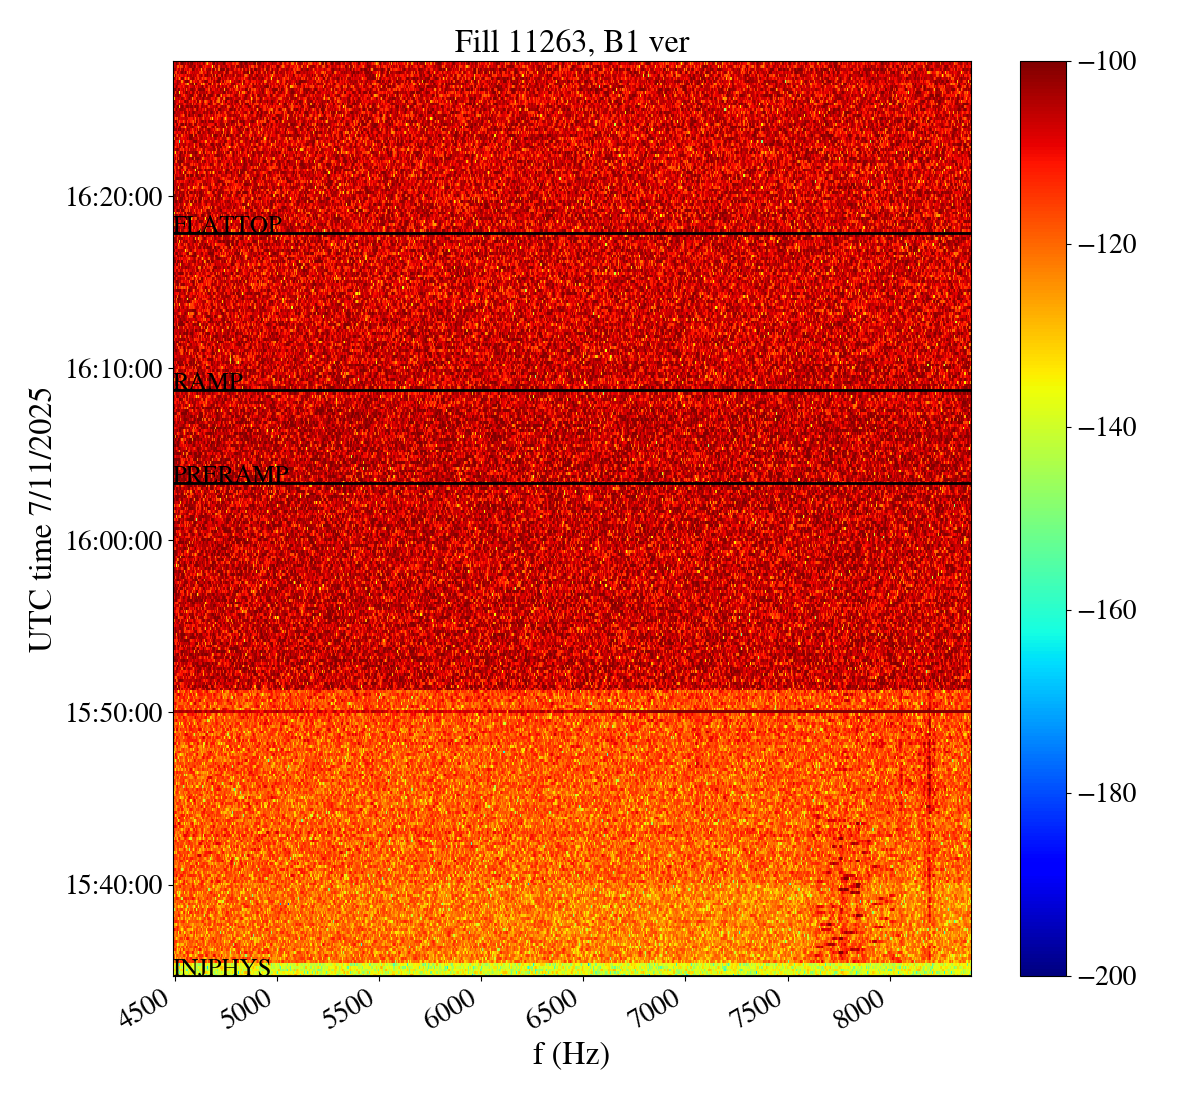1200x1100 pixels.
Task: Click the −100 colorbar tick label
Action: click(x=1107, y=62)
